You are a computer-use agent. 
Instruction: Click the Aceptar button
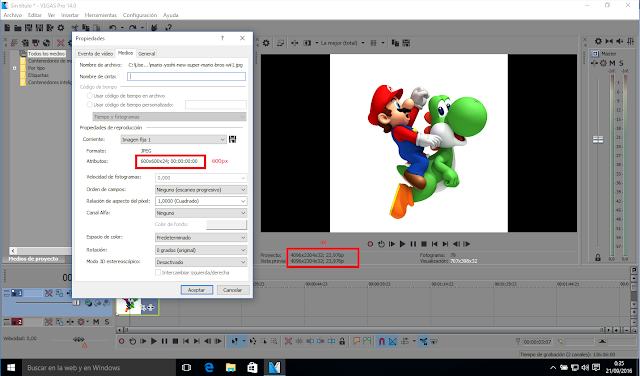click(x=197, y=289)
